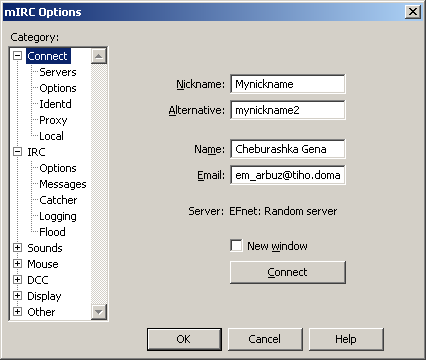This screenshot has height=360, width=426.
Task: Expand the Other category
Action: tap(17, 312)
